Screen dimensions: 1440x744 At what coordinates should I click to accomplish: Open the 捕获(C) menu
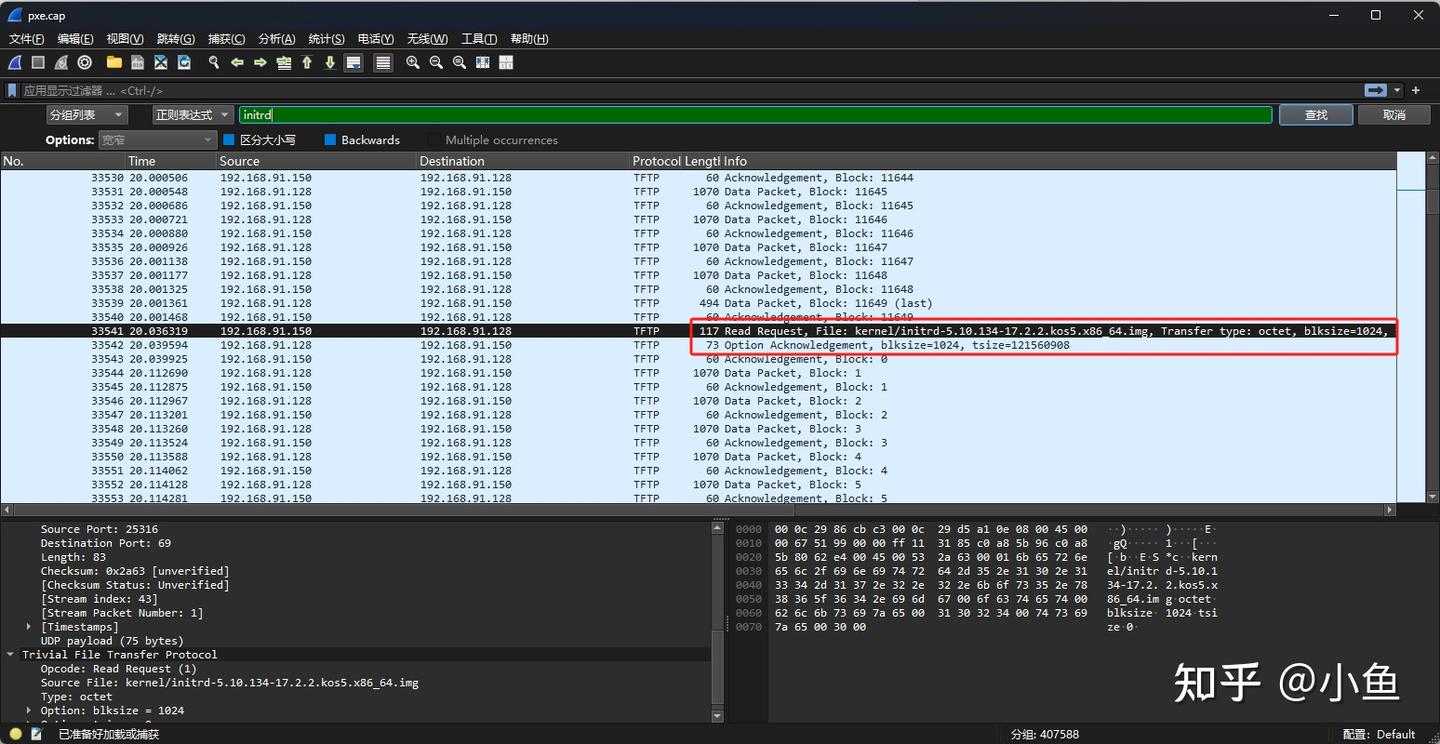click(226, 39)
